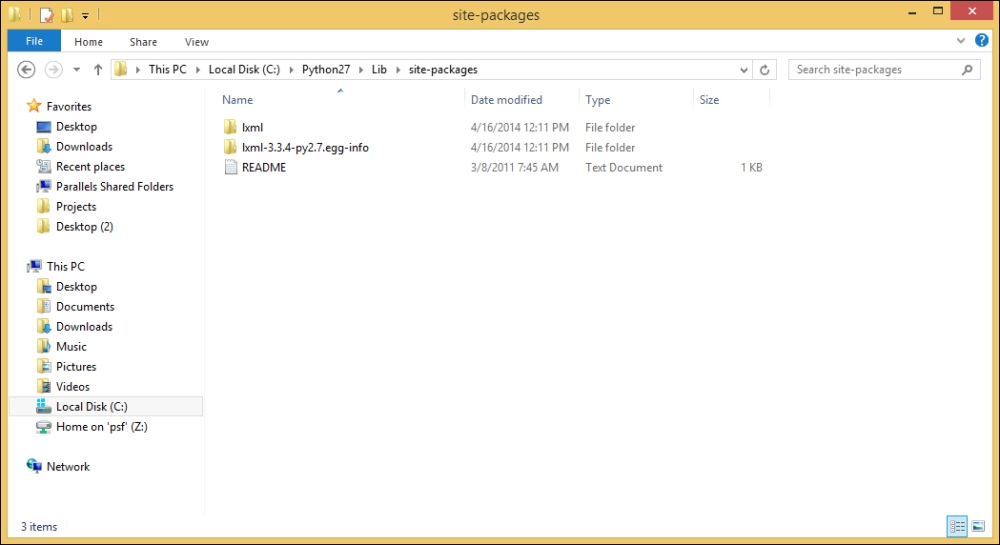Click the window folder icon in title bar
Viewport: 1000px width, 545px height.
(x=15, y=14)
